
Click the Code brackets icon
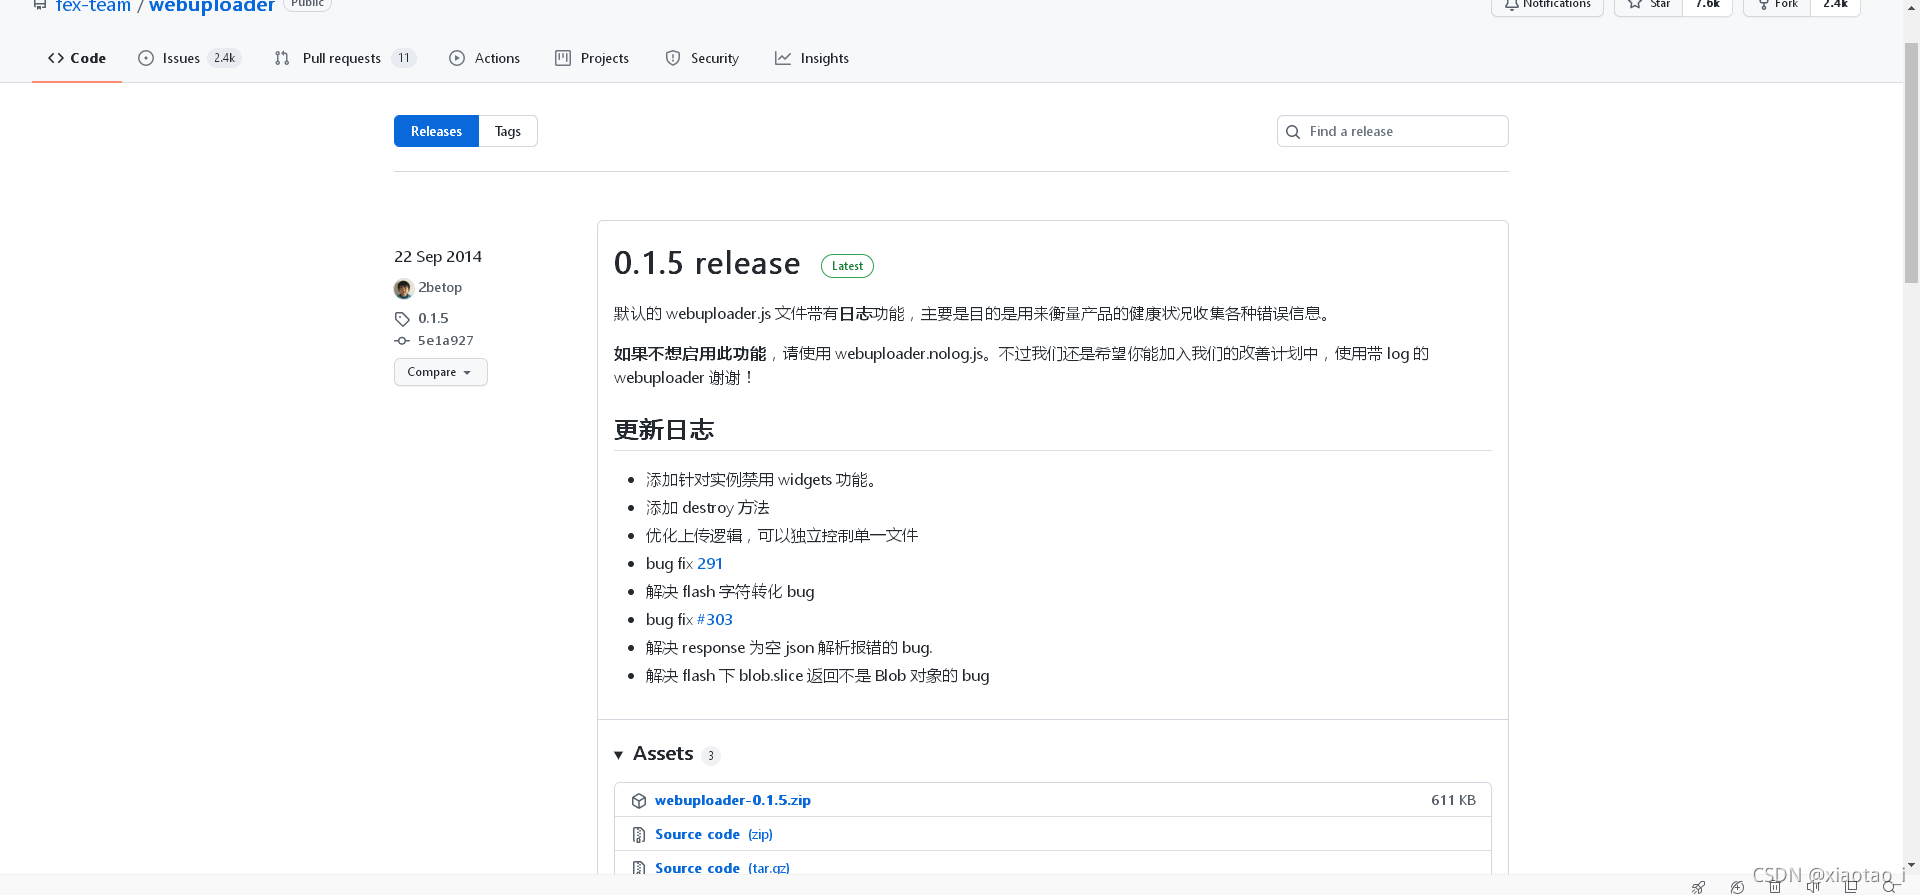(x=56, y=58)
